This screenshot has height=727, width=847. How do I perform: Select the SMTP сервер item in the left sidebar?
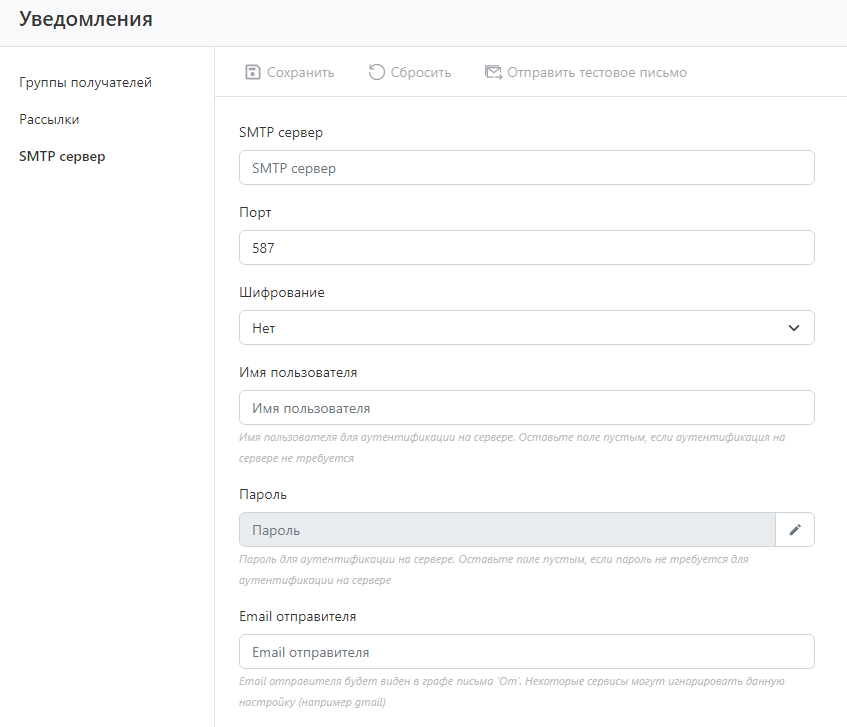[x=62, y=156]
